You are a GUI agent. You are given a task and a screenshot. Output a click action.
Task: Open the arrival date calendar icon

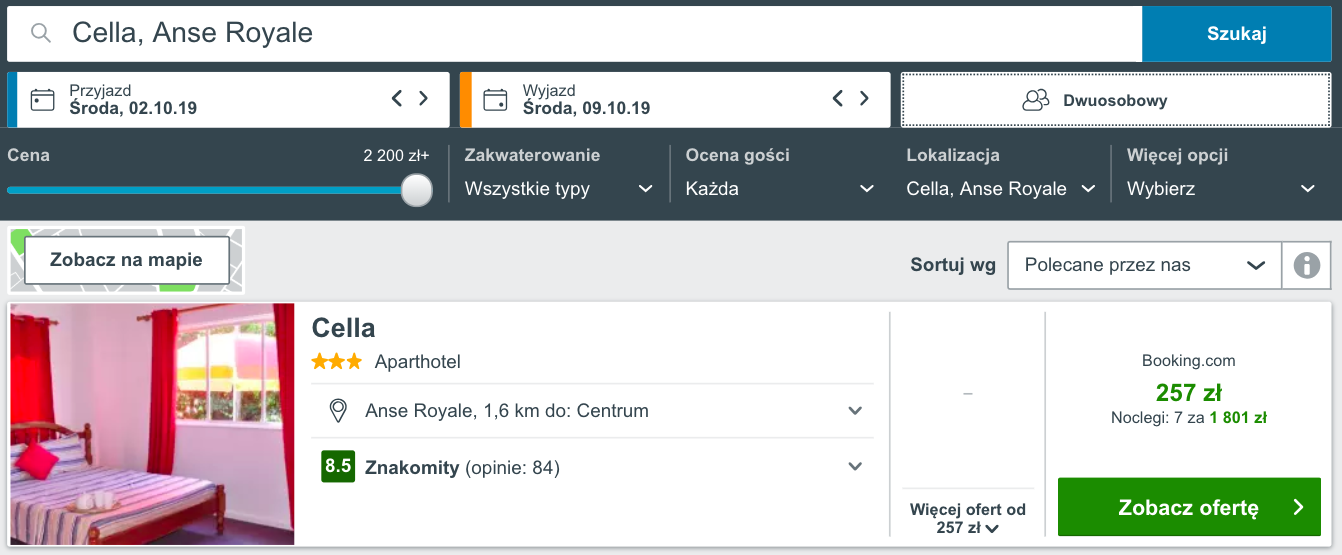42,99
